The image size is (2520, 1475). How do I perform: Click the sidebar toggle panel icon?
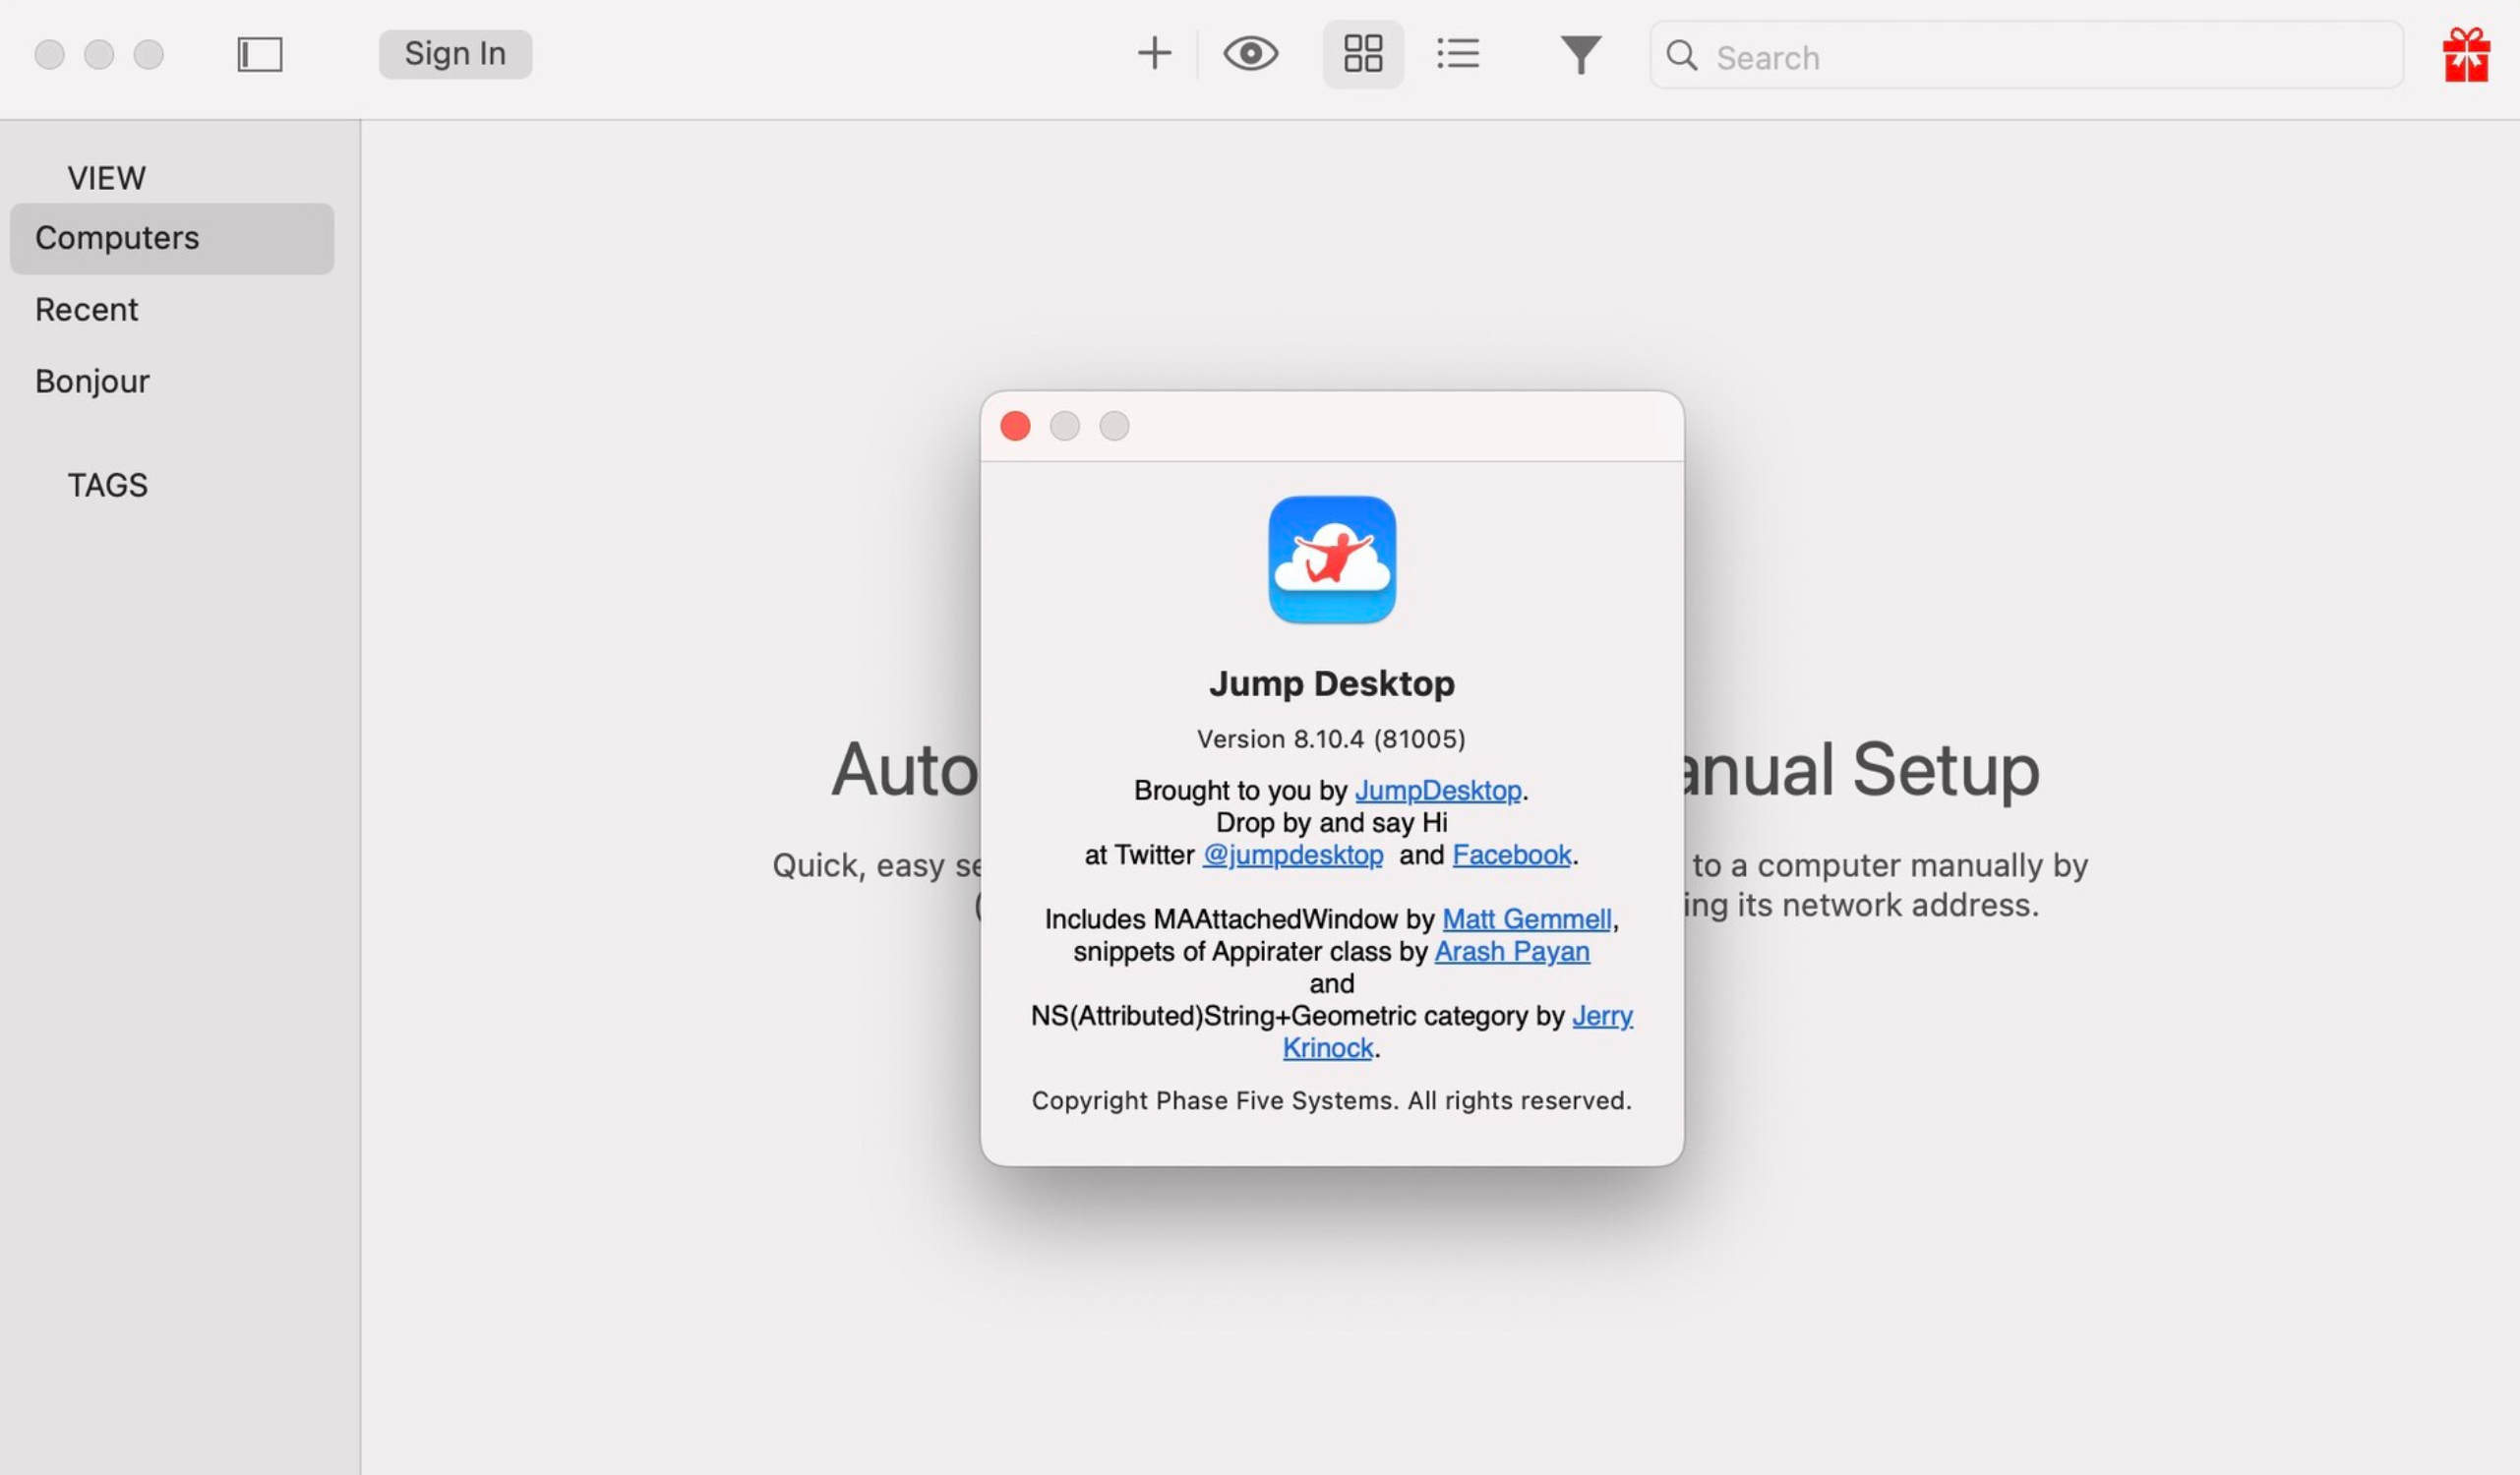pos(258,53)
